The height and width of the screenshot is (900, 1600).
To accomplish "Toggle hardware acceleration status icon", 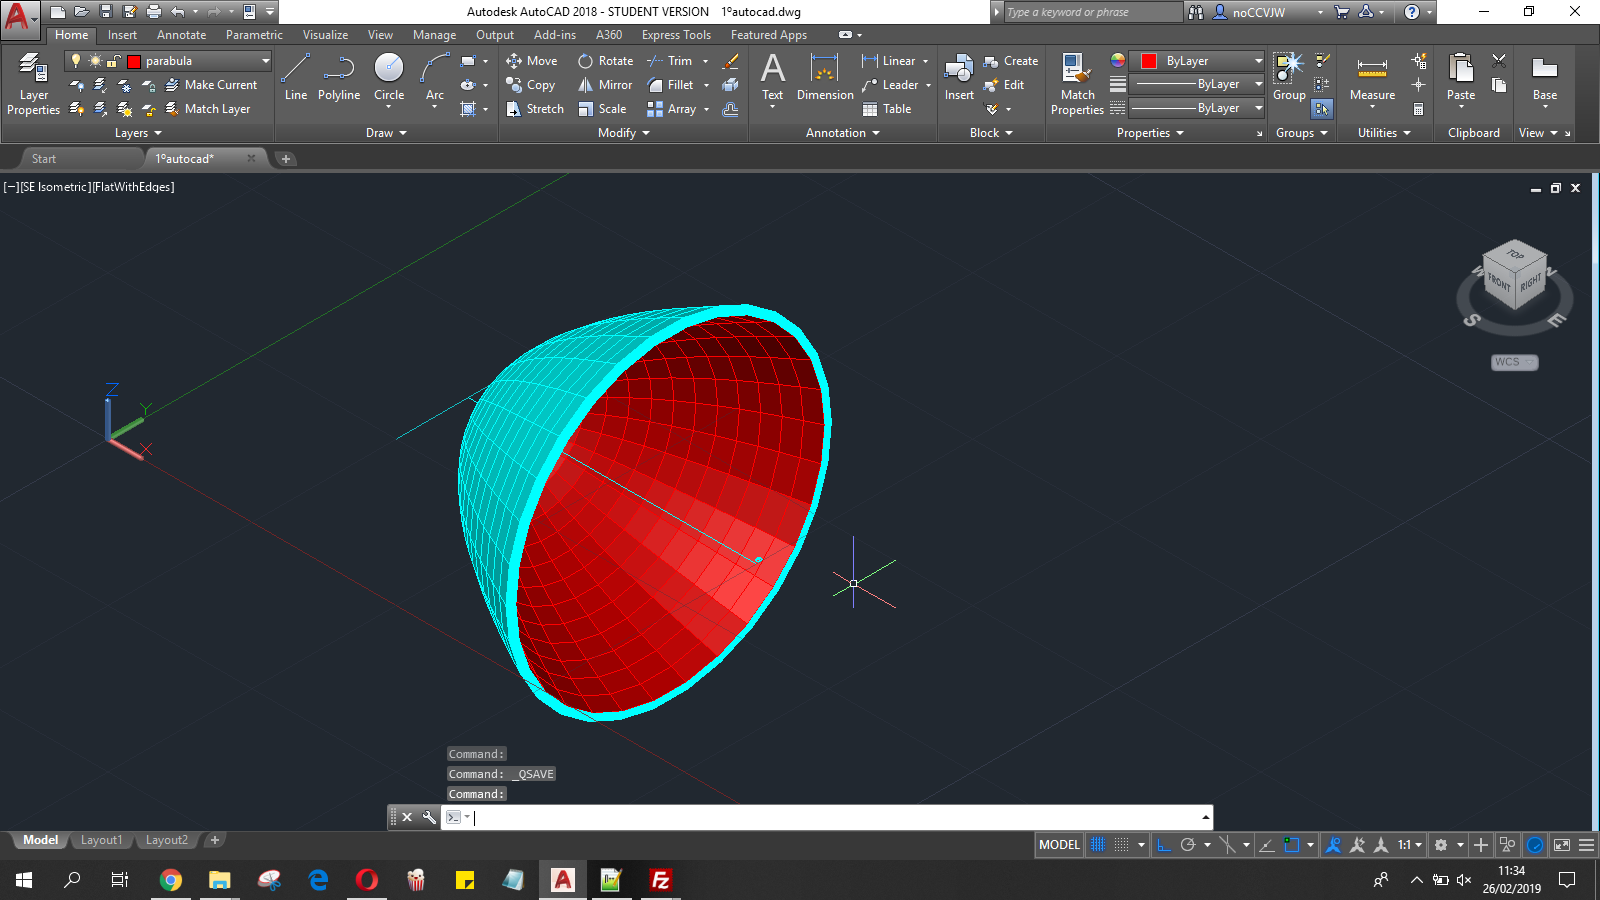I will pos(1535,845).
